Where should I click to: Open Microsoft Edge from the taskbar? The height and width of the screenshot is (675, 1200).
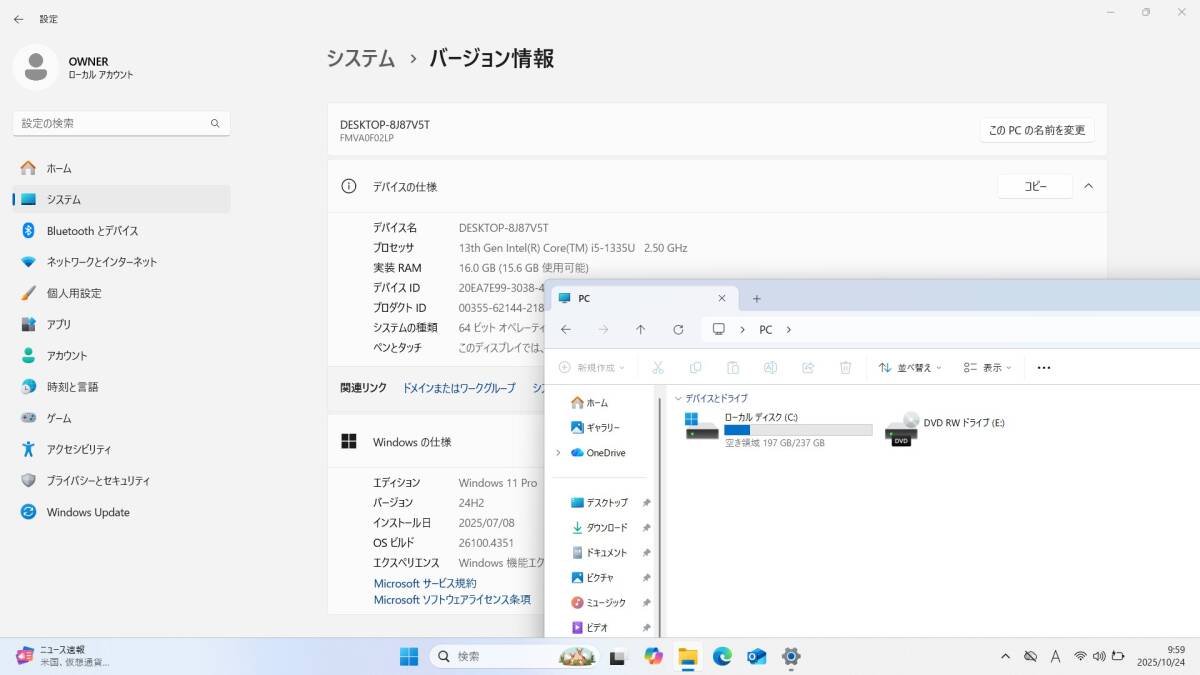722,657
